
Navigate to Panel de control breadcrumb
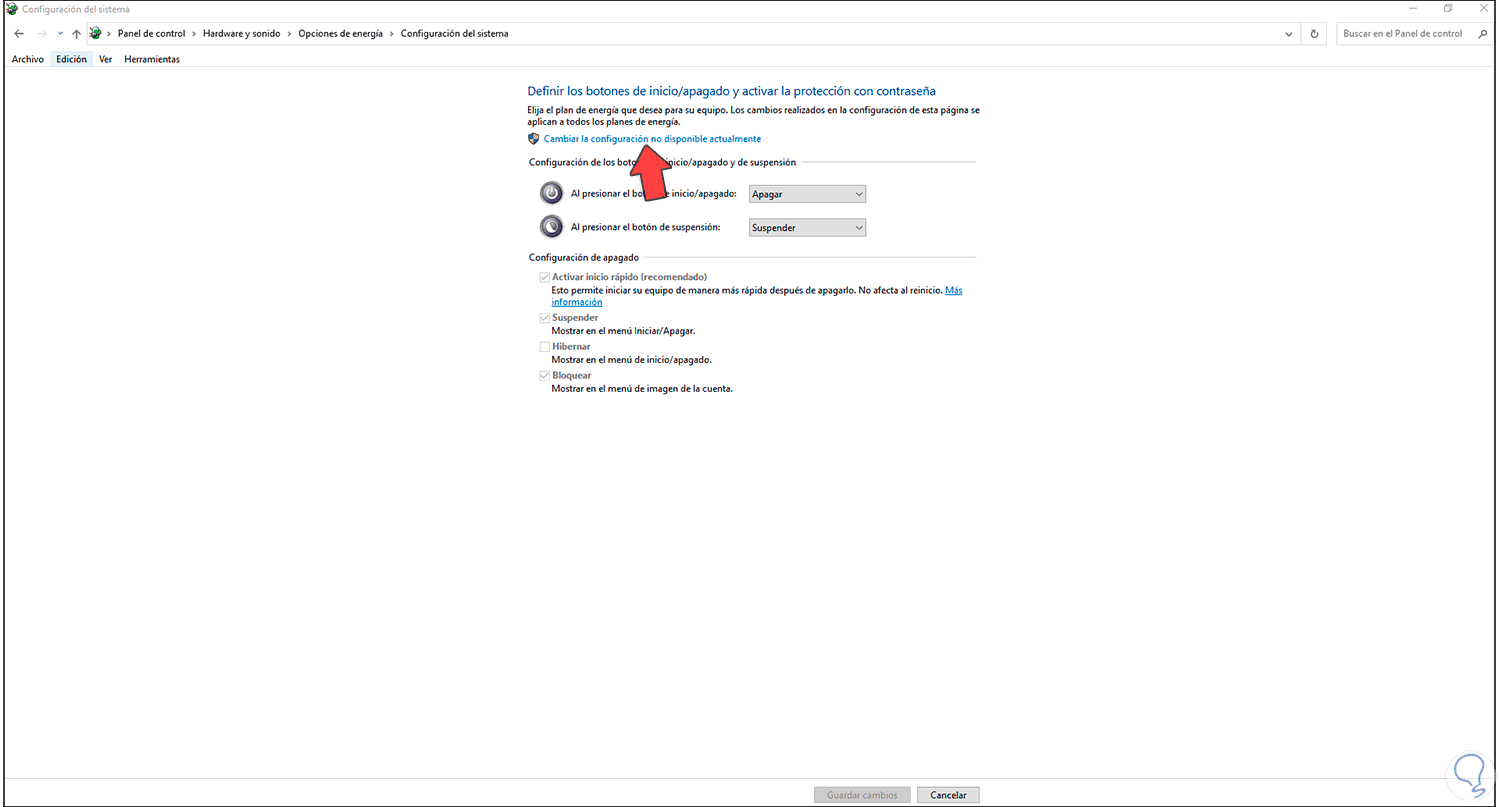(x=151, y=33)
